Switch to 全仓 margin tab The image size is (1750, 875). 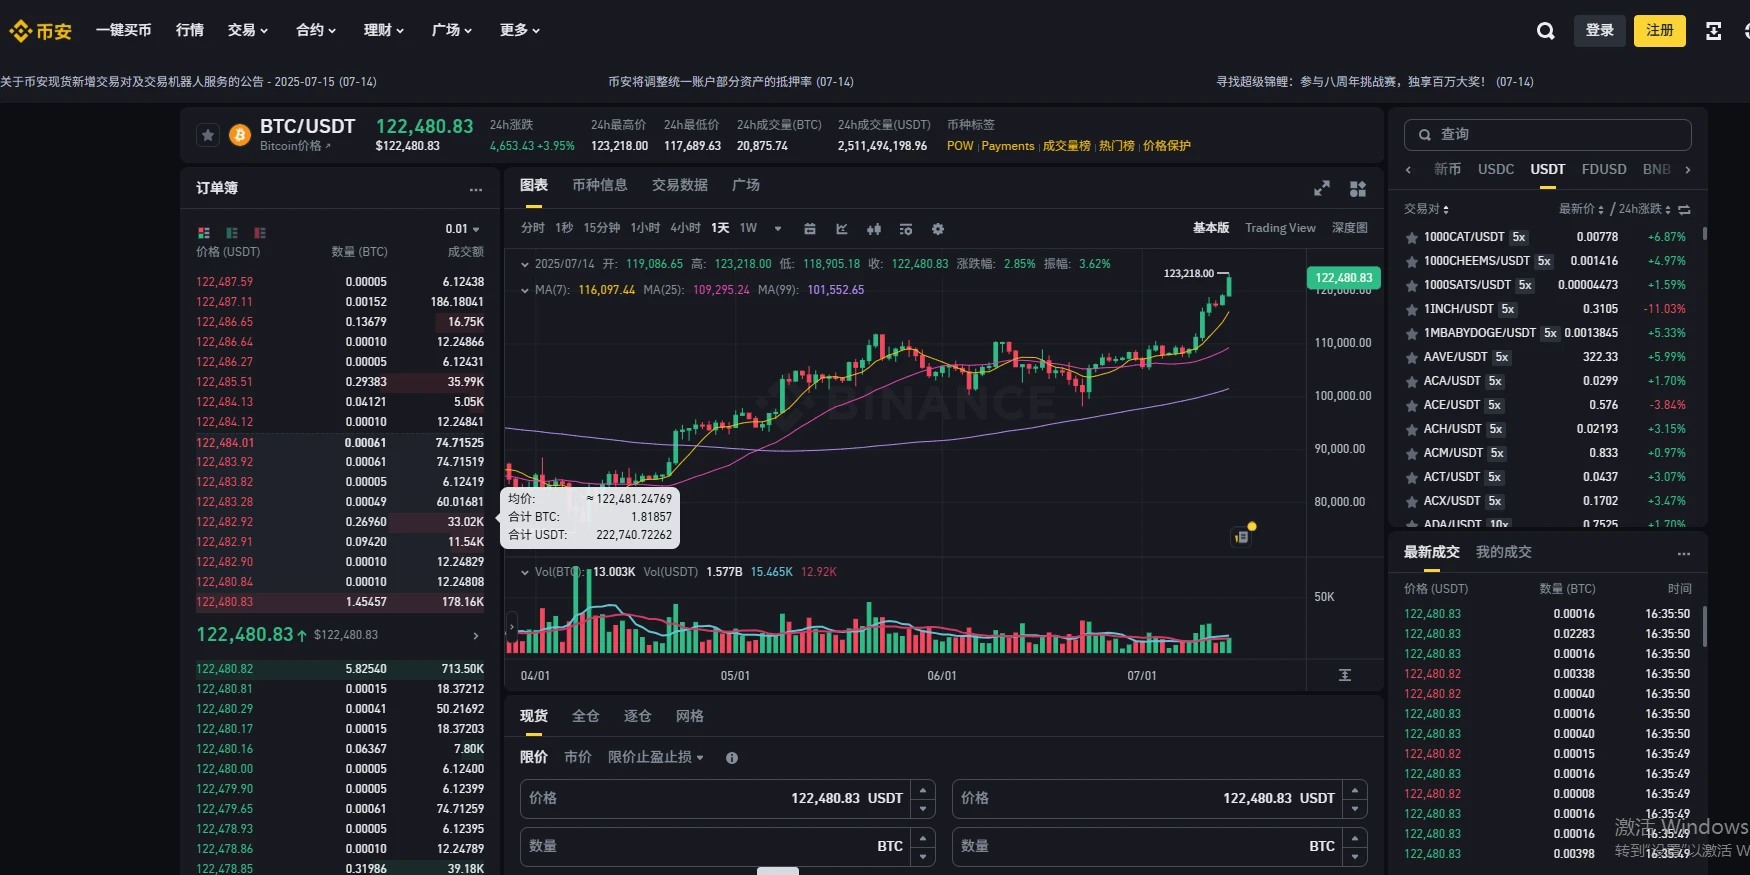pos(586,716)
